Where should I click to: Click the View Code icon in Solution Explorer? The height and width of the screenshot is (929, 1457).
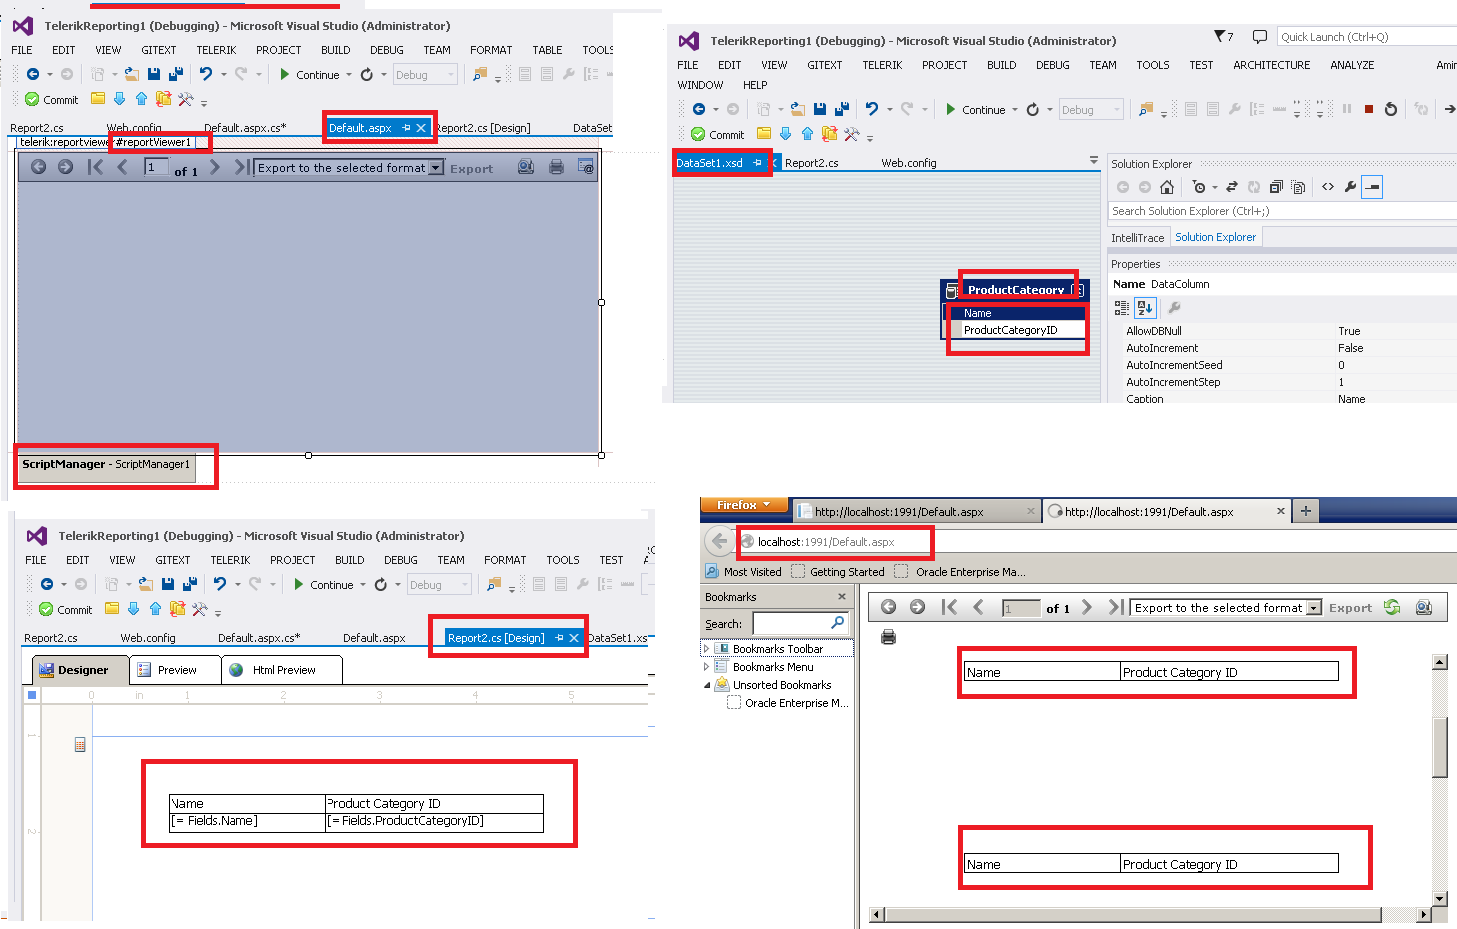pos(1328,187)
